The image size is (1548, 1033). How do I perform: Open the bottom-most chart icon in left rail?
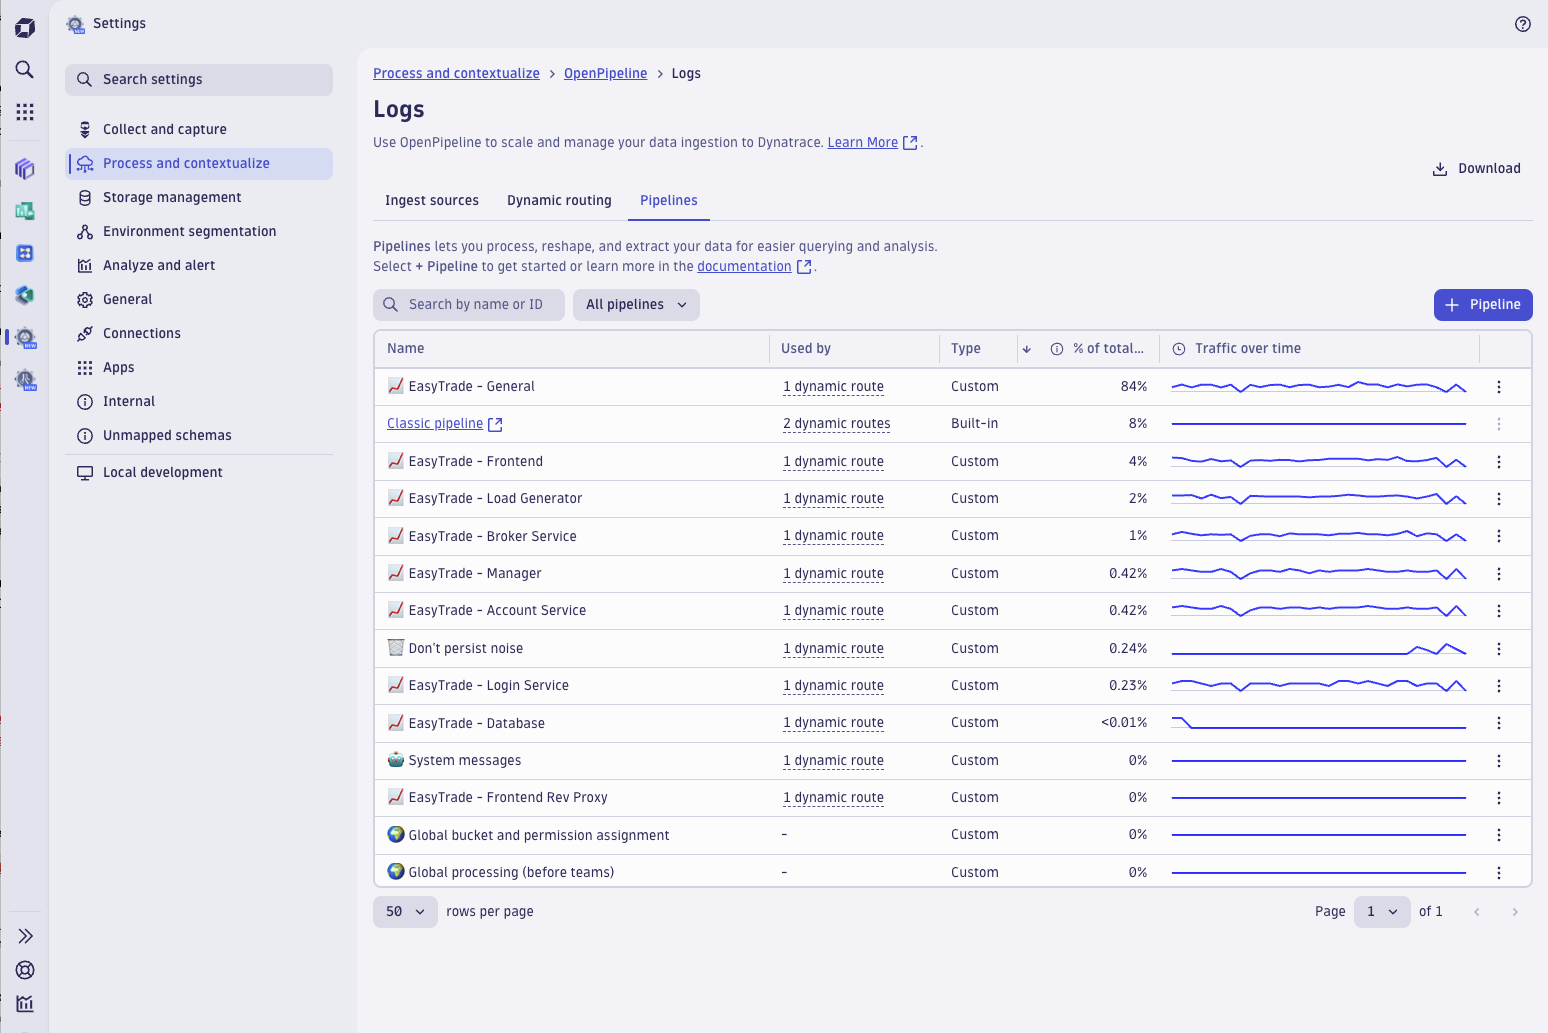[25, 1004]
